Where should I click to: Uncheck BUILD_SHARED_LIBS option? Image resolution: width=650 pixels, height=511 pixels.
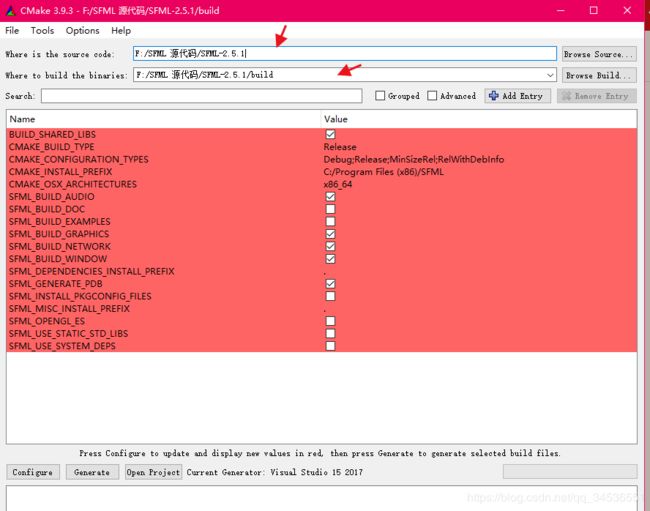(330, 135)
